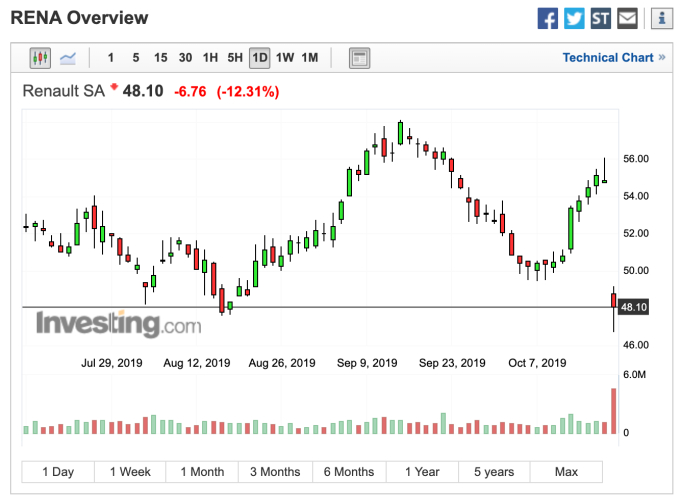Image resolution: width=680 pixels, height=502 pixels.
Task: Switch to line chart type
Action: pyautogui.click(x=68, y=58)
